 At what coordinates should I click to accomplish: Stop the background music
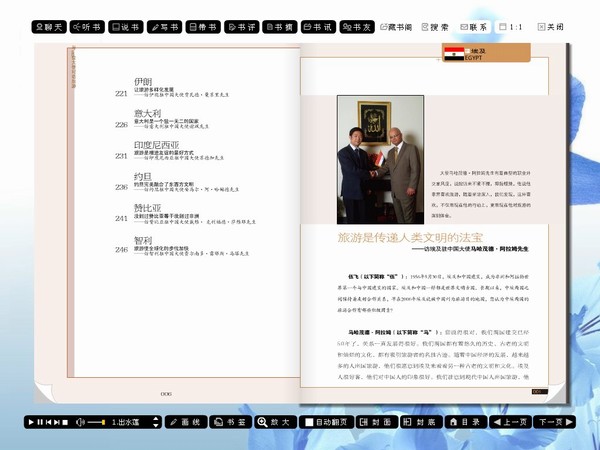[65, 422]
